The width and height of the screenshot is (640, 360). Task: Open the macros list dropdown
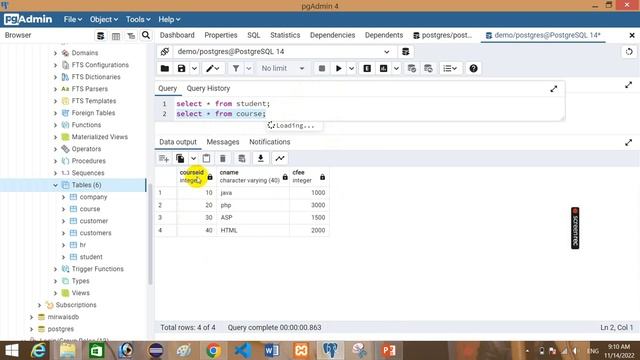coord(450,69)
